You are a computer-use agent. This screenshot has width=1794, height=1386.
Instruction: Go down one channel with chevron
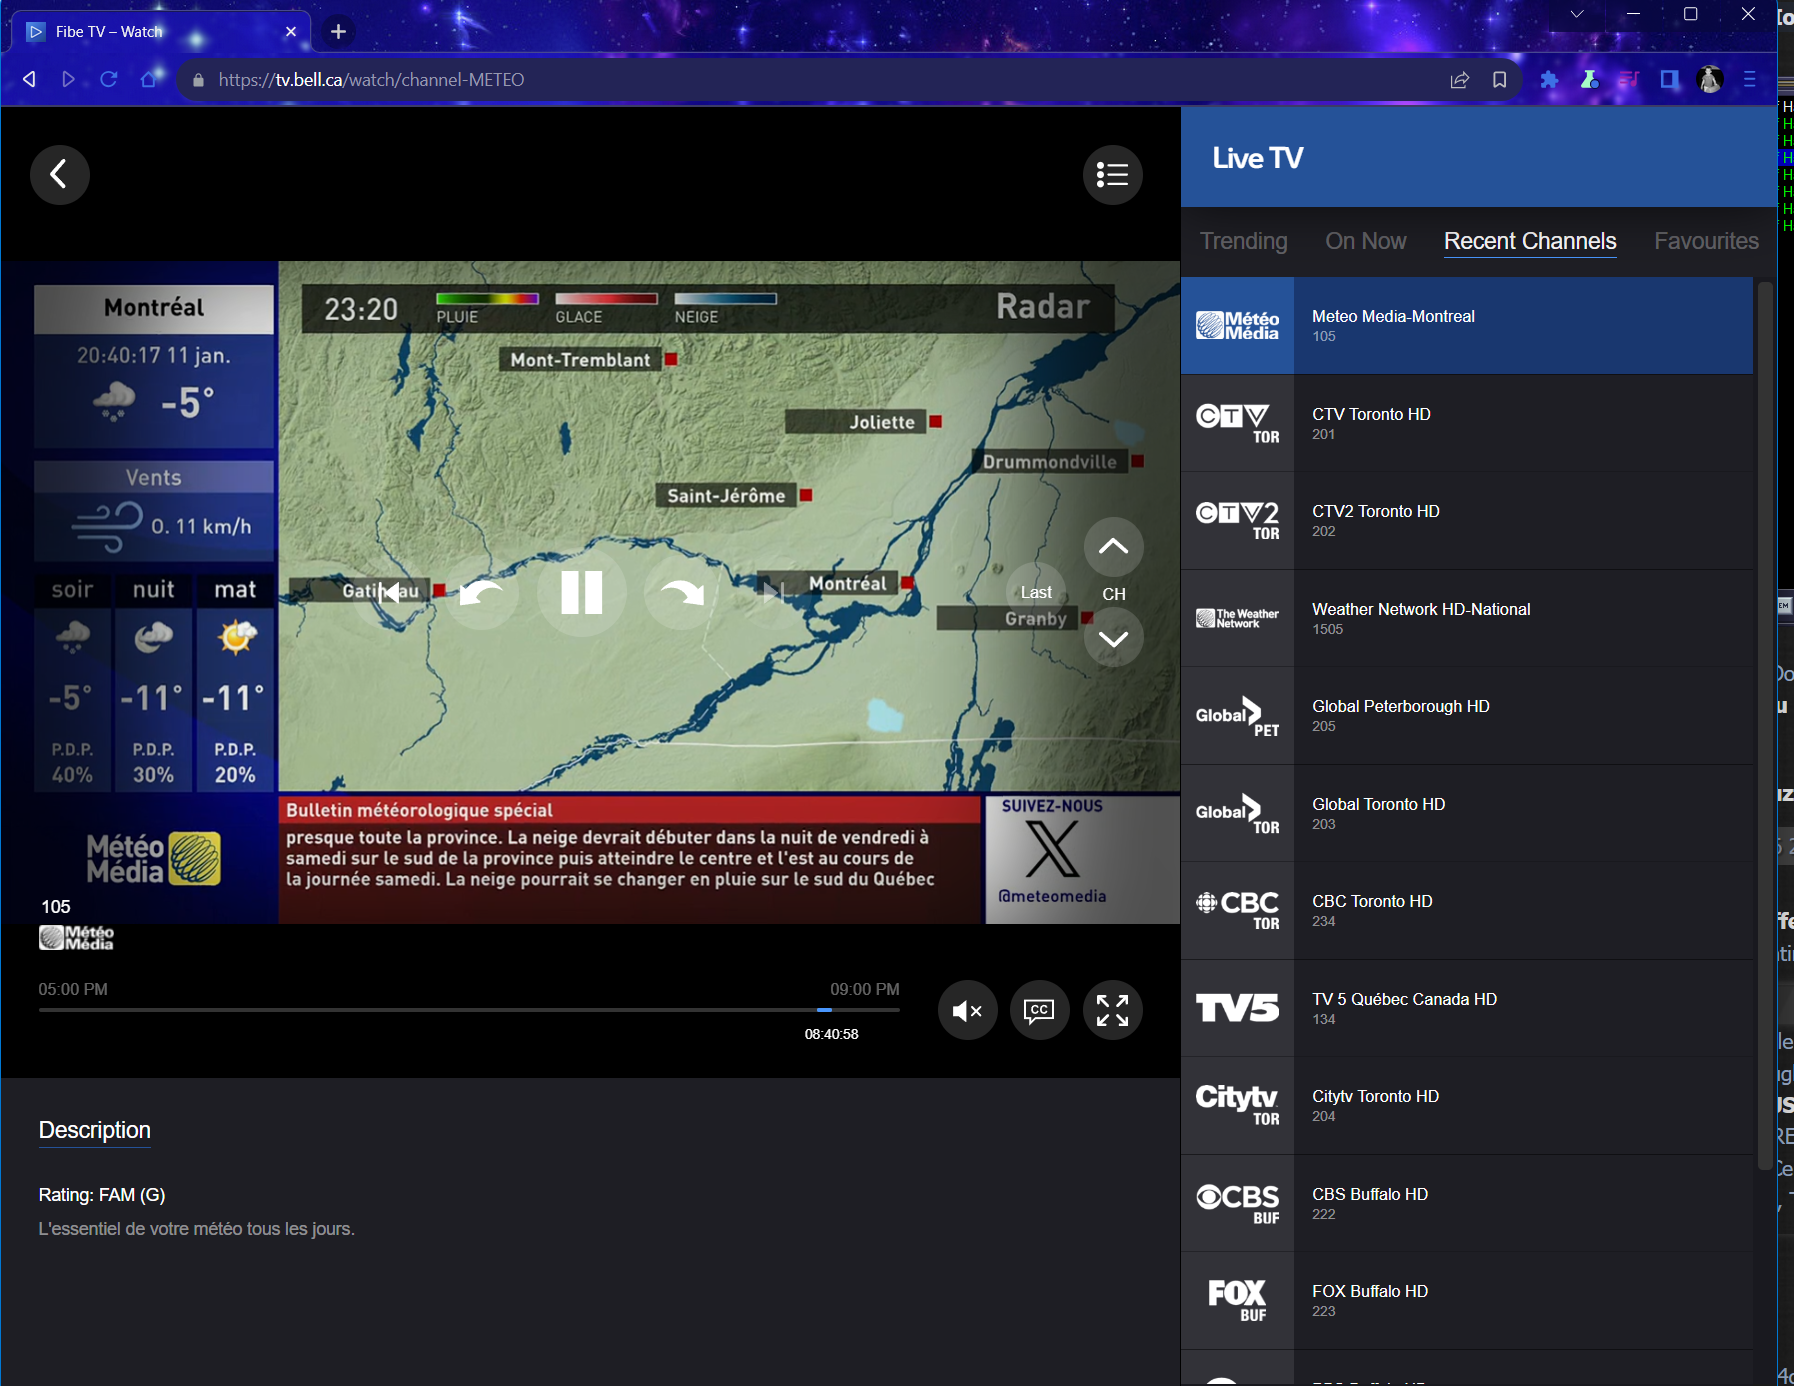click(1113, 639)
